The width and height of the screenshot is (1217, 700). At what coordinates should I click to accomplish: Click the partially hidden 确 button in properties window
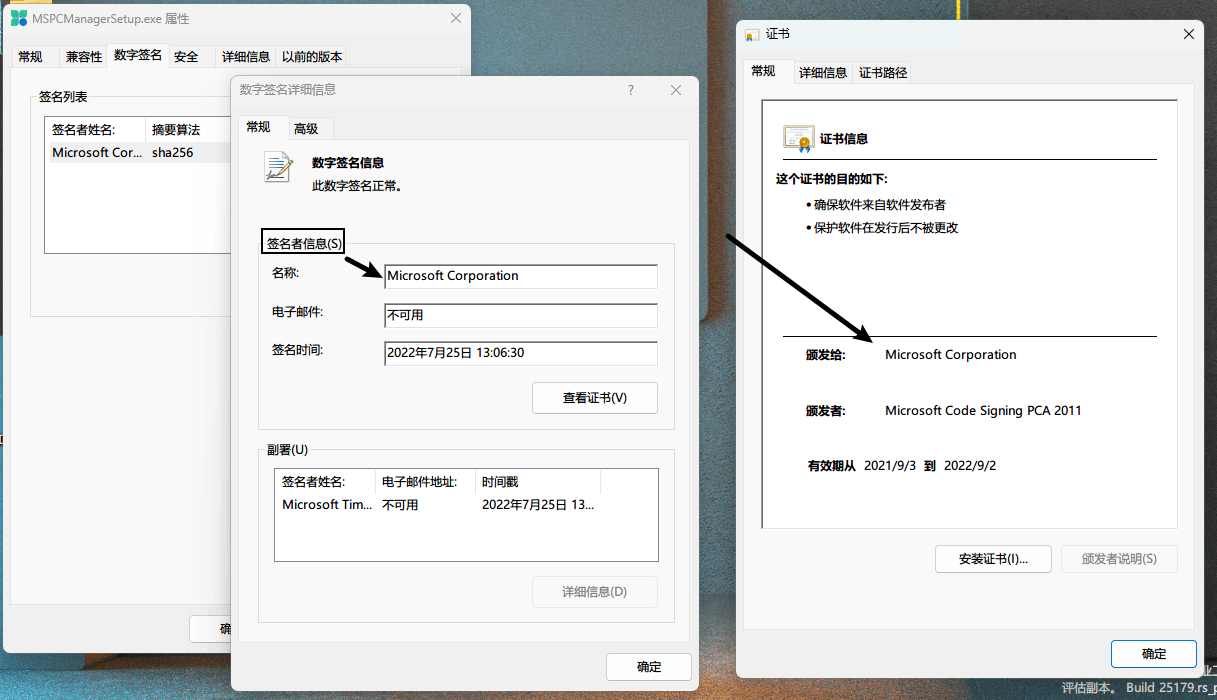tap(211, 629)
